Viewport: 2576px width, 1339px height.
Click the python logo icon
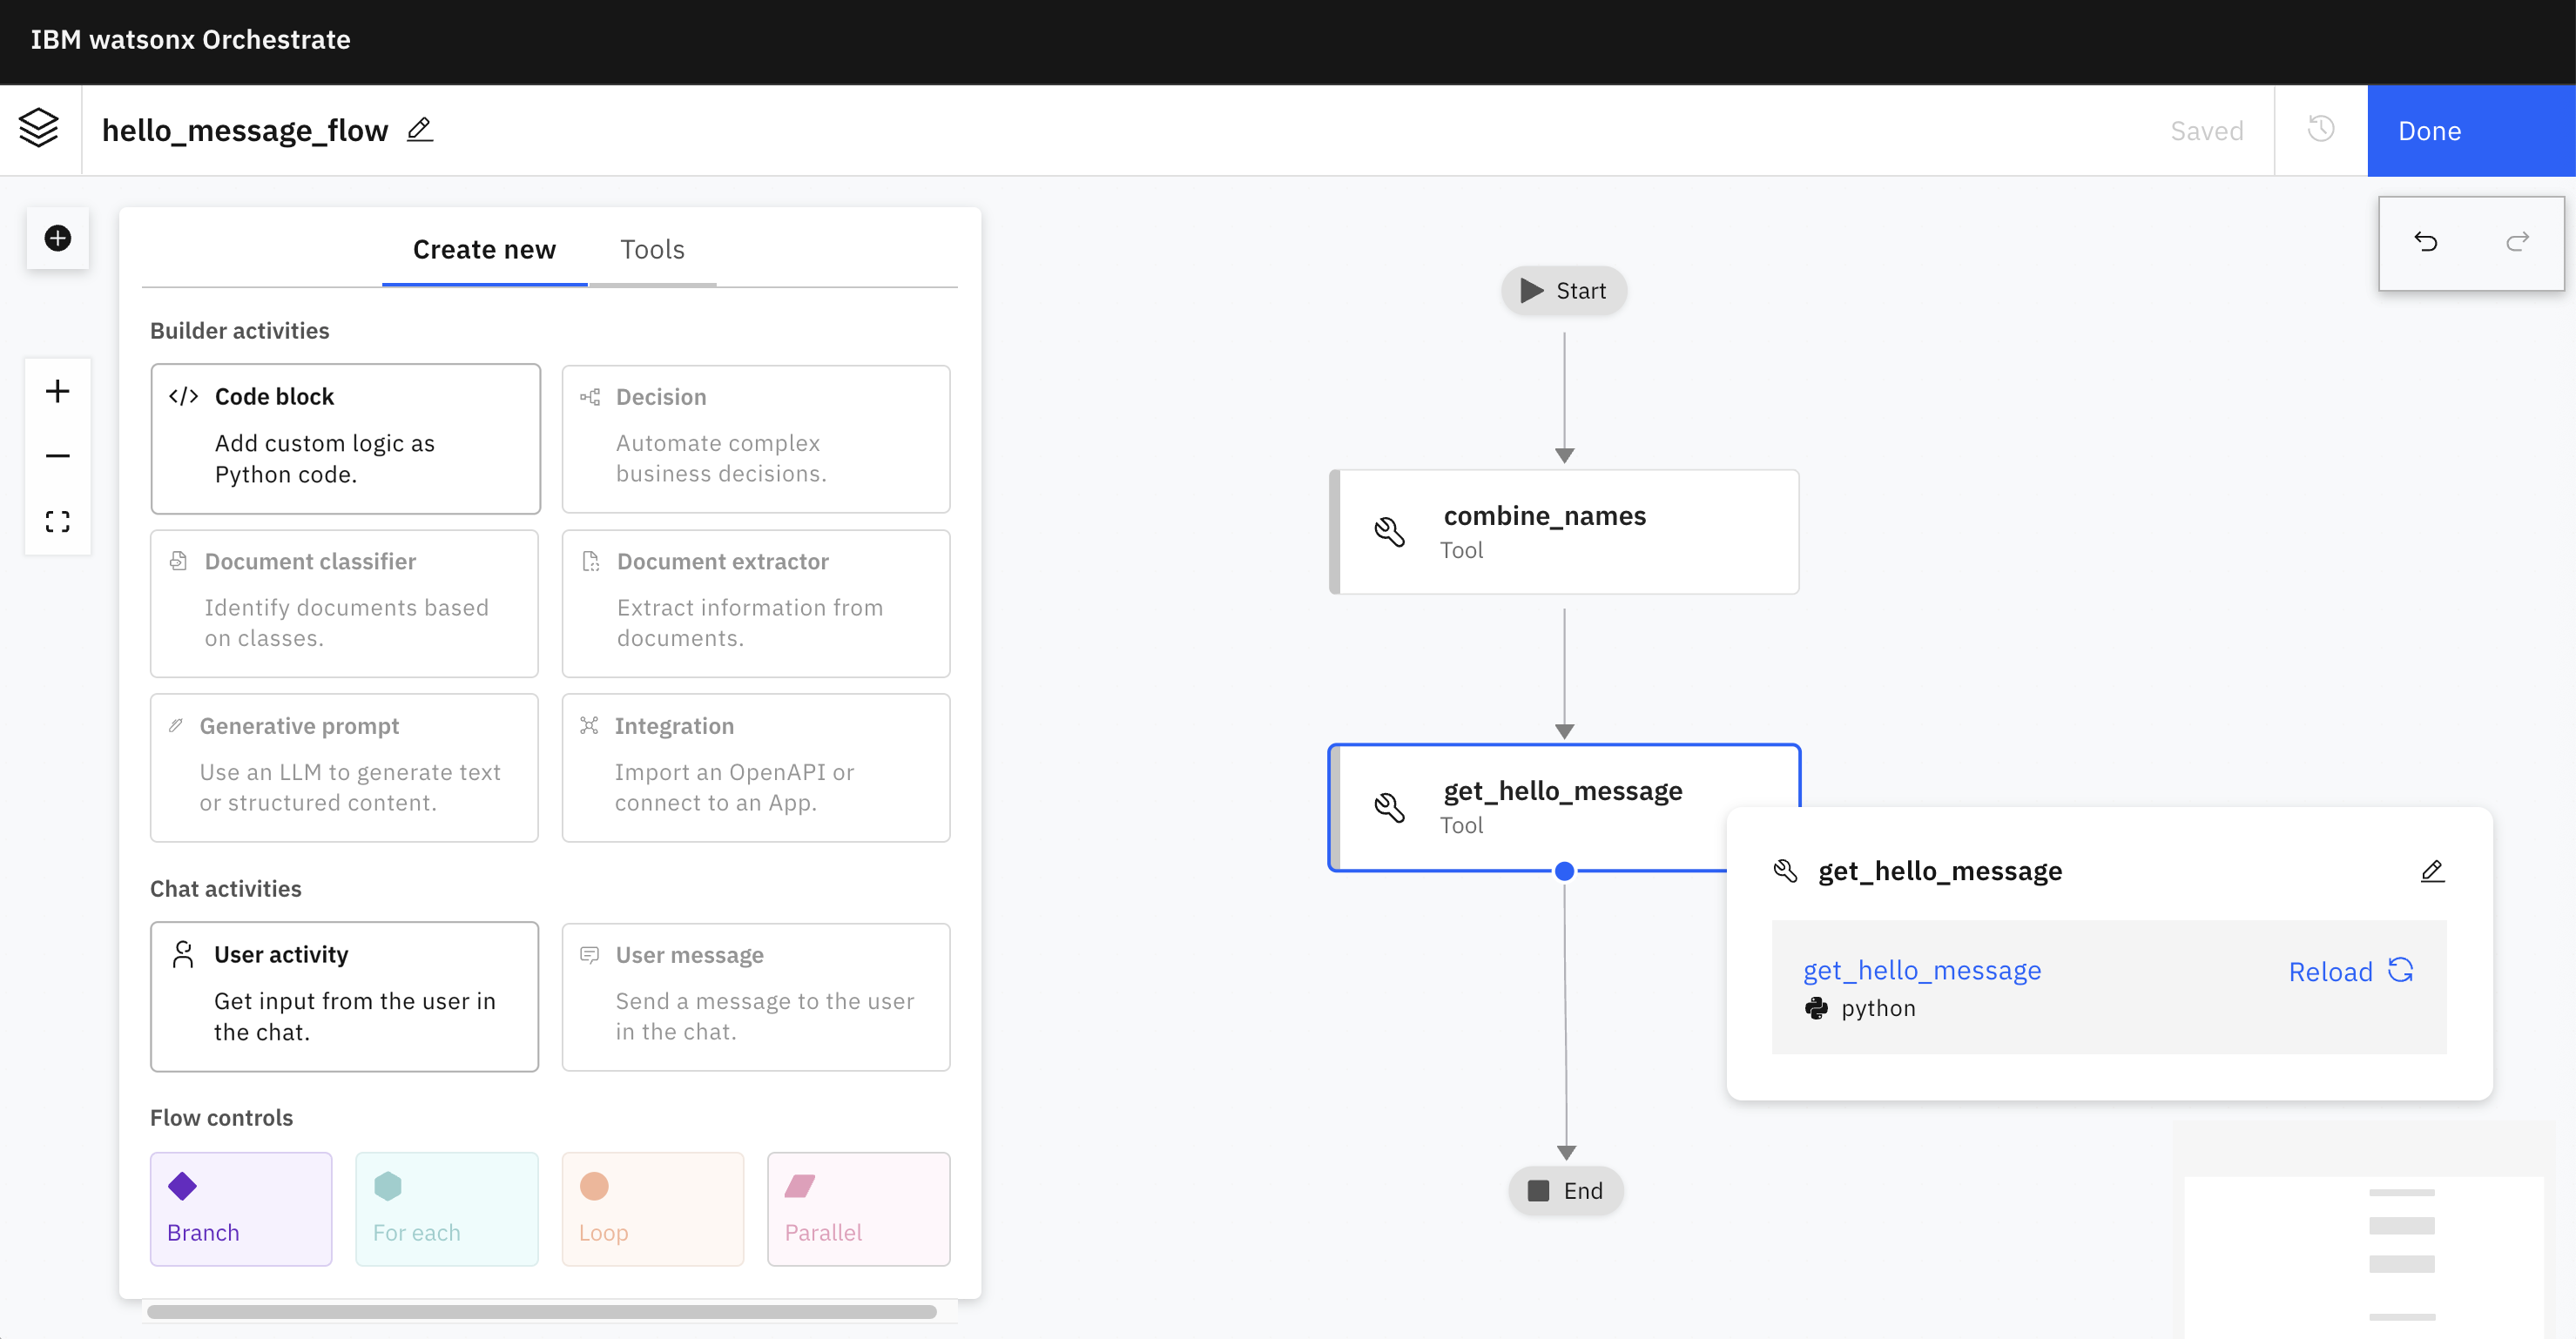[1816, 1008]
